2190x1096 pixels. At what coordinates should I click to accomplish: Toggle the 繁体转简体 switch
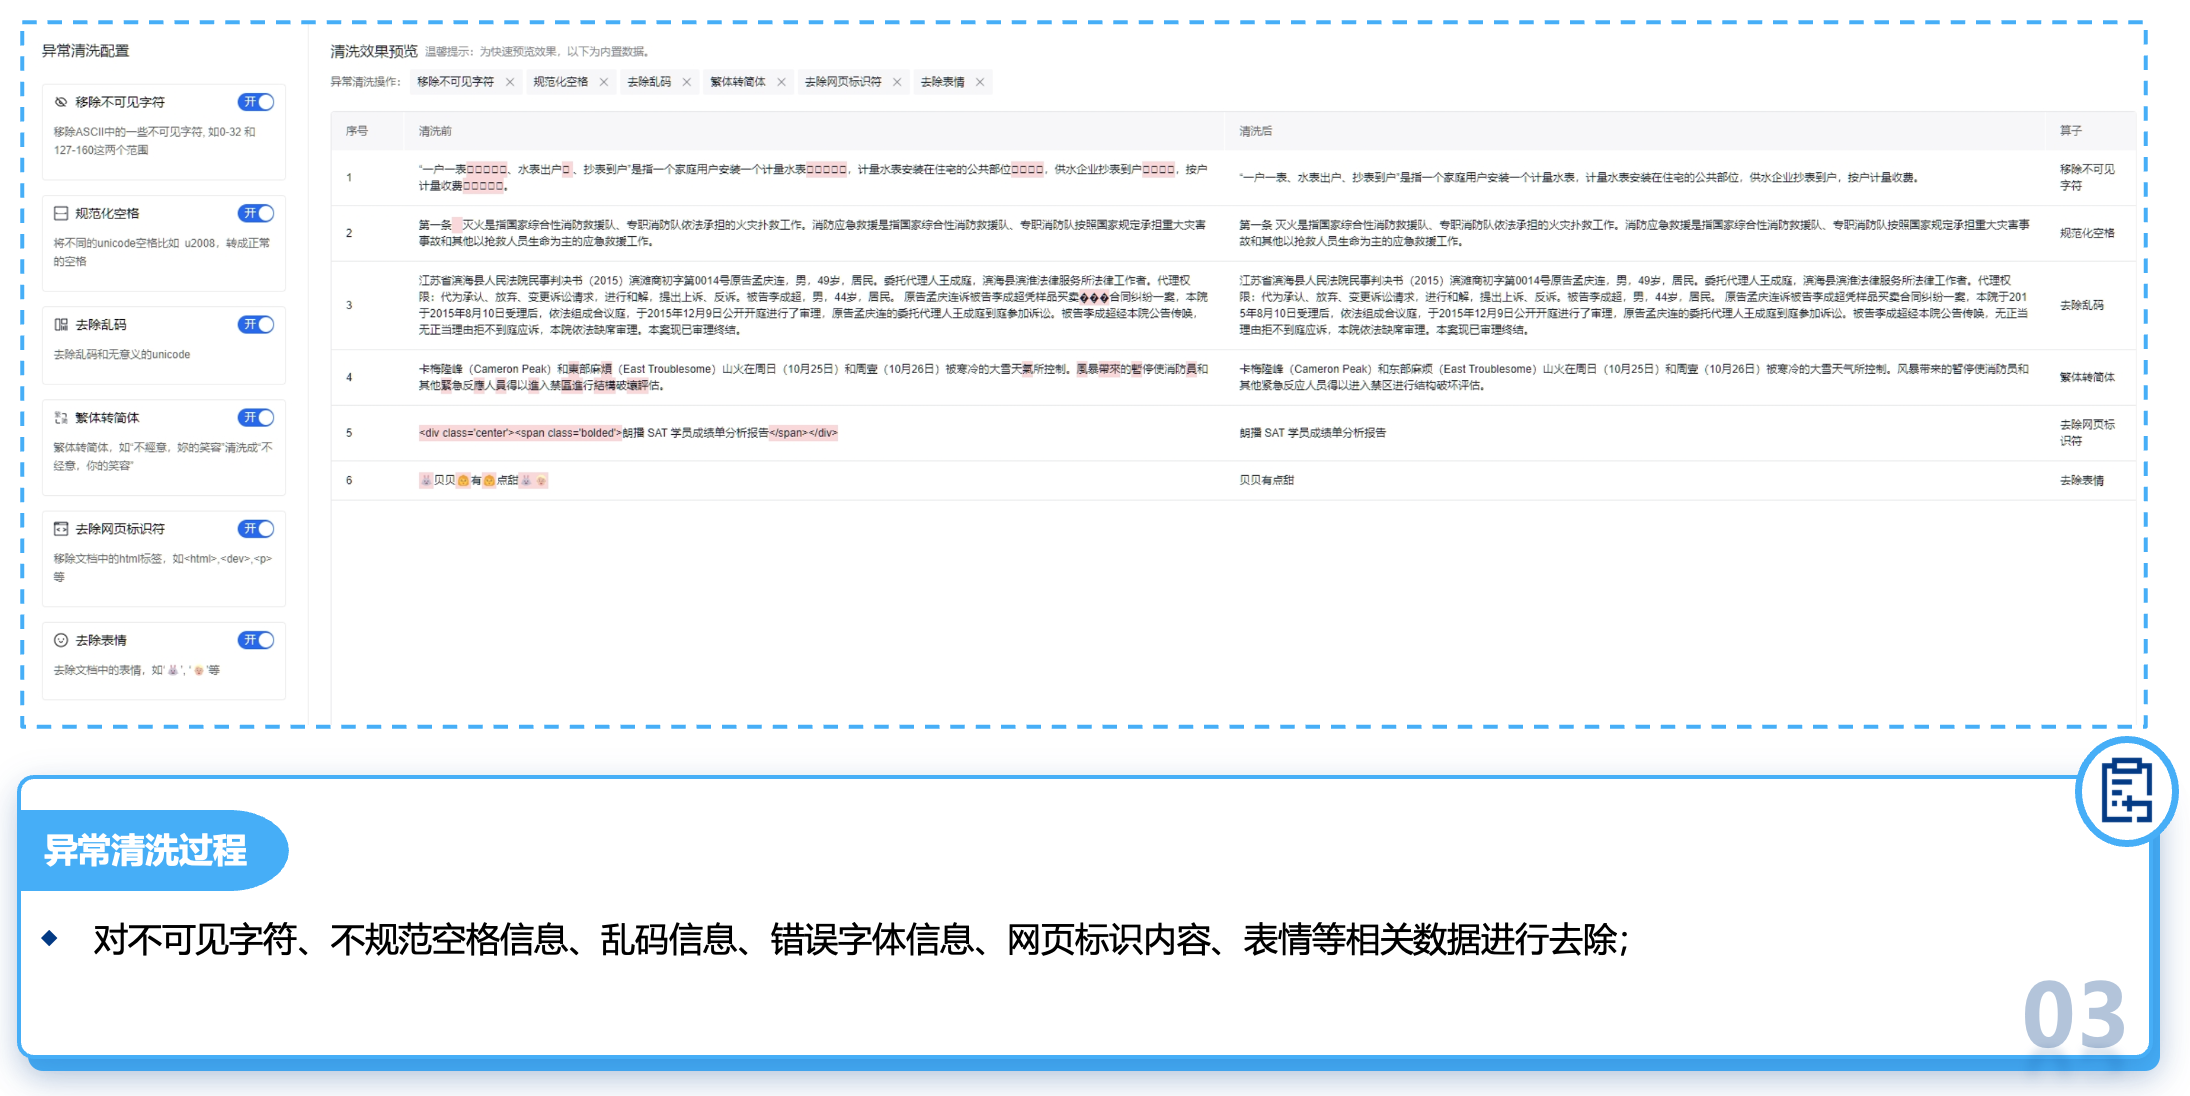256,417
